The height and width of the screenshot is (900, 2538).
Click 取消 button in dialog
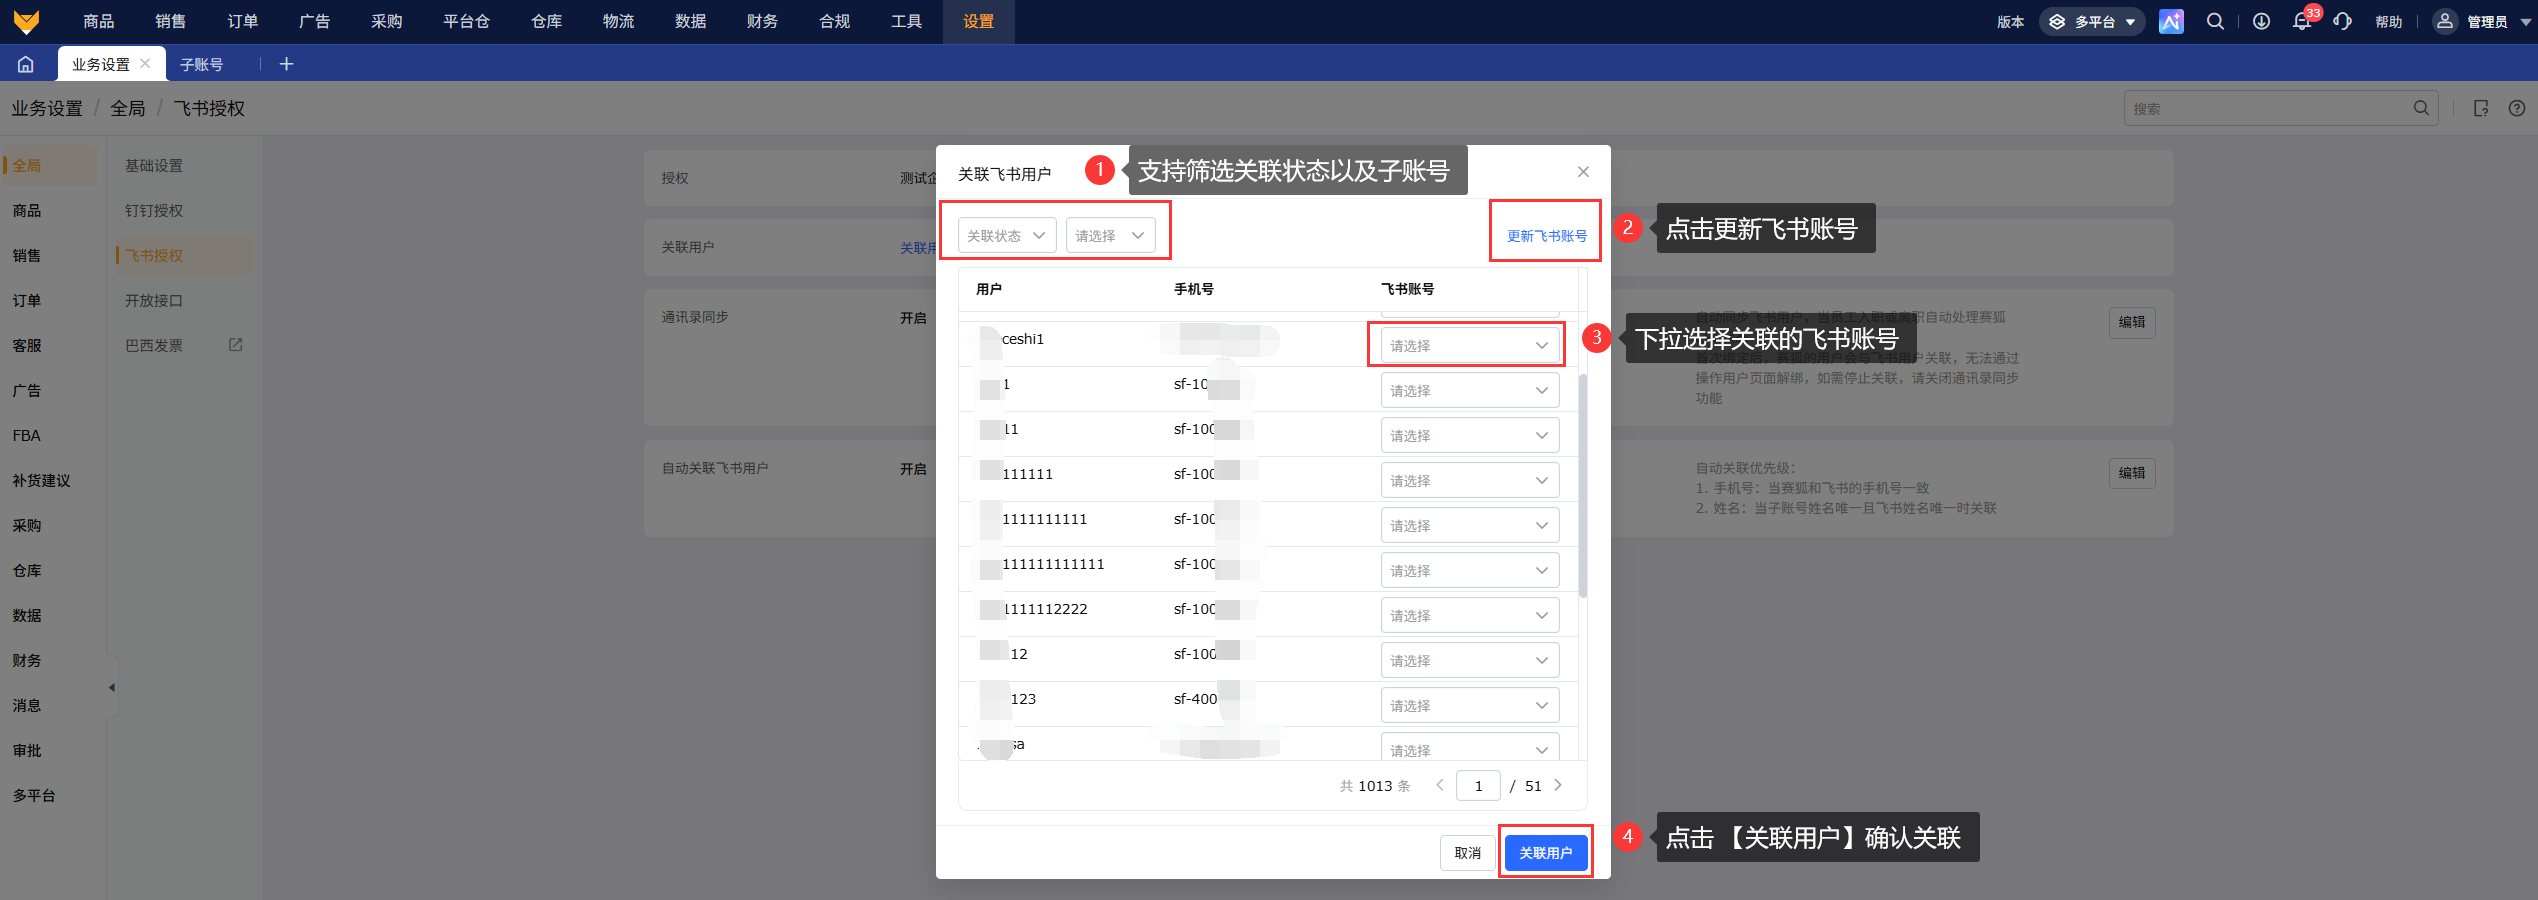click(x=1468, y=853)
